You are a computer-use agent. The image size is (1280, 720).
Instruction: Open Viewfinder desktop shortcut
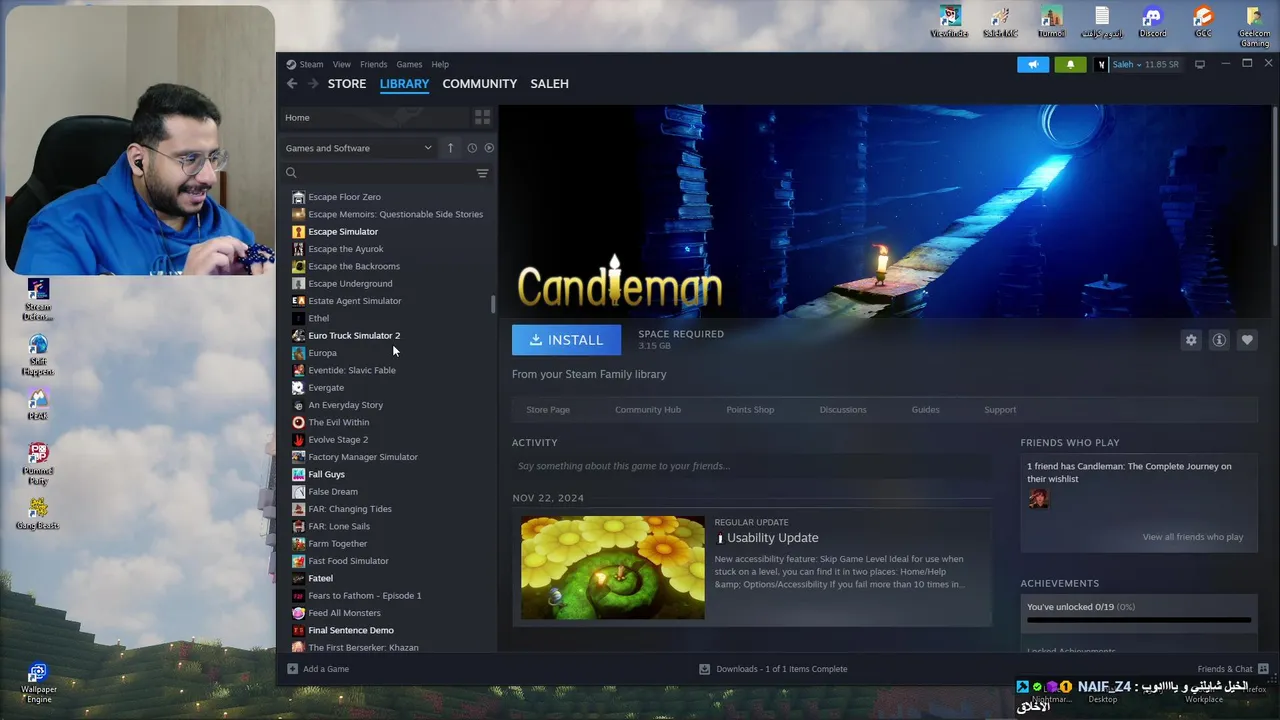pos(950,22)
